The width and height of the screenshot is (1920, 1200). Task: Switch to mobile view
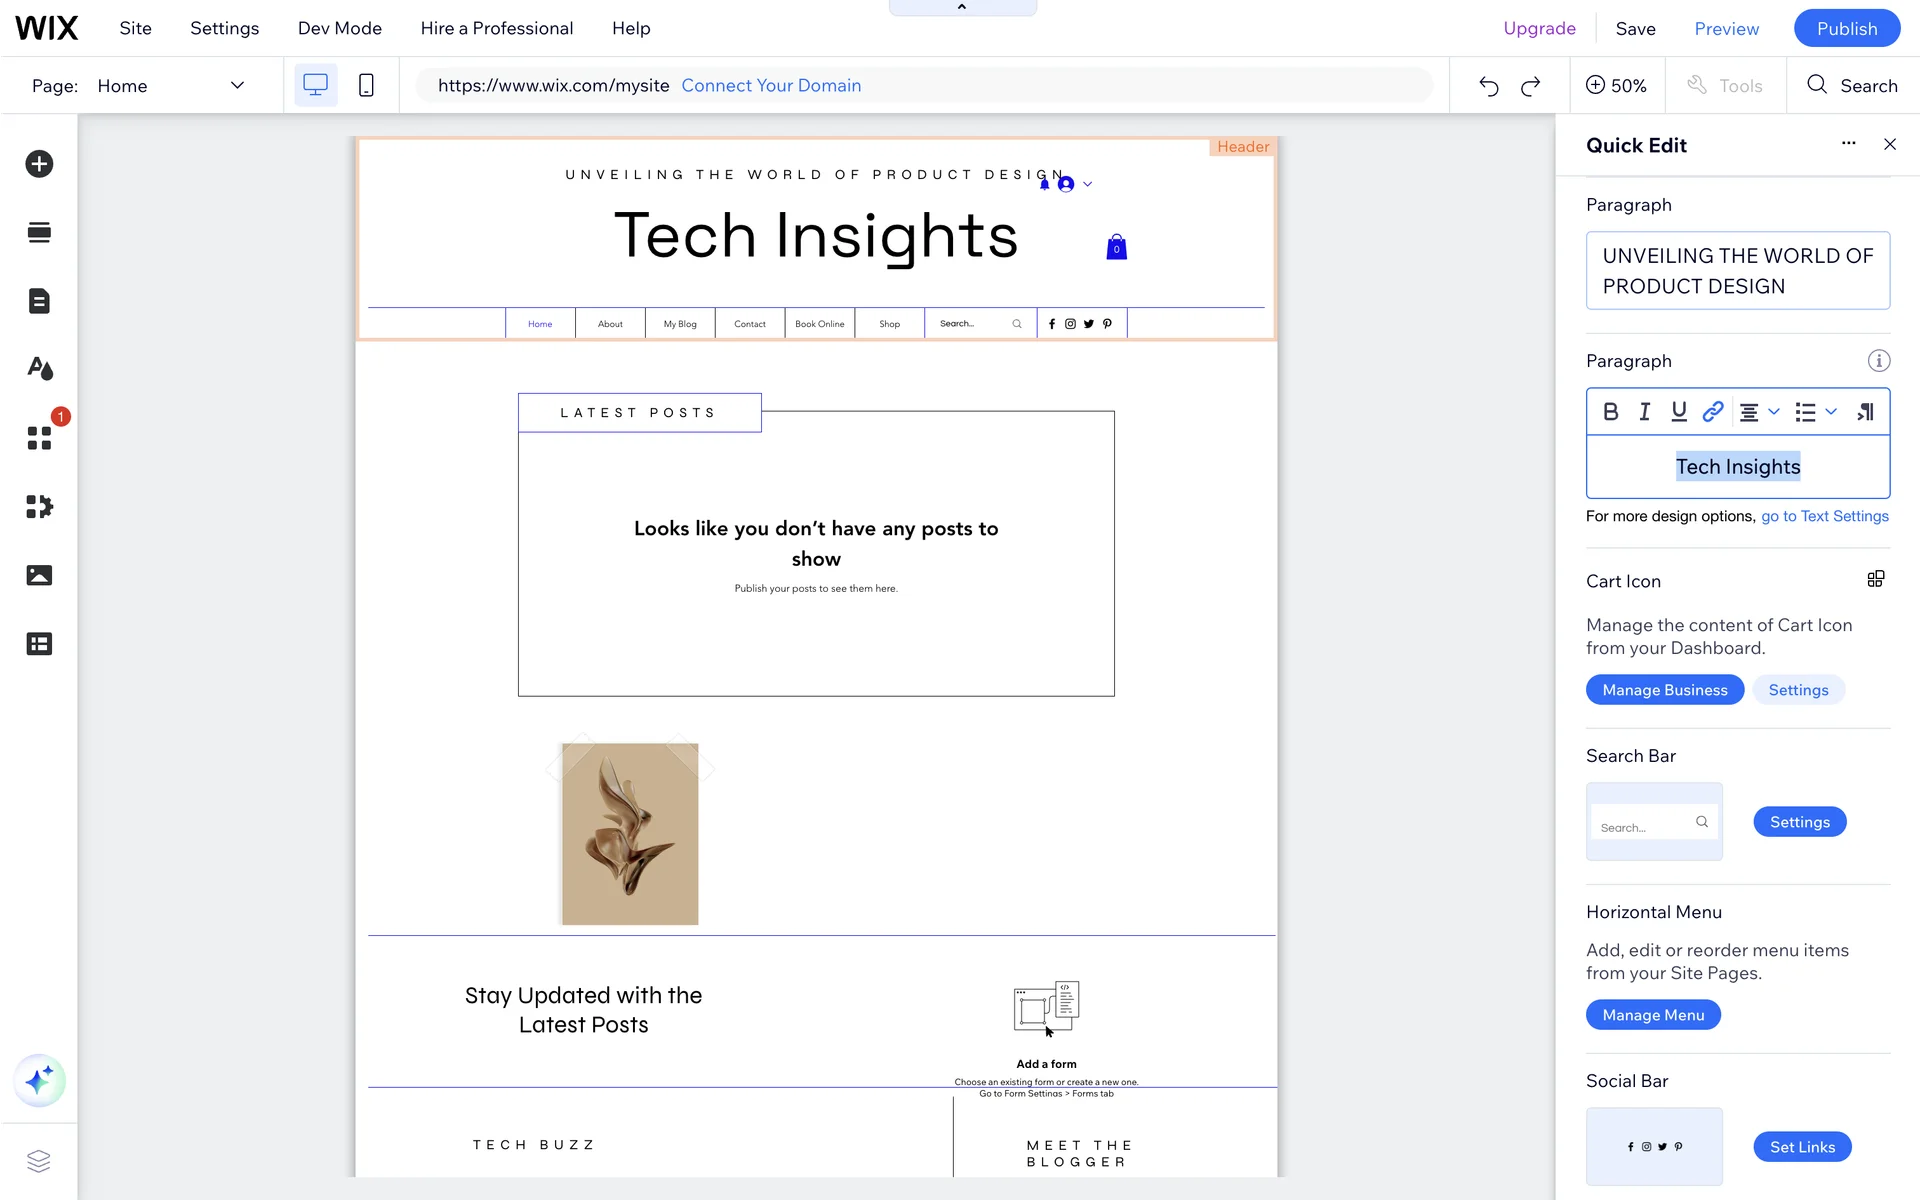point(366,86)
